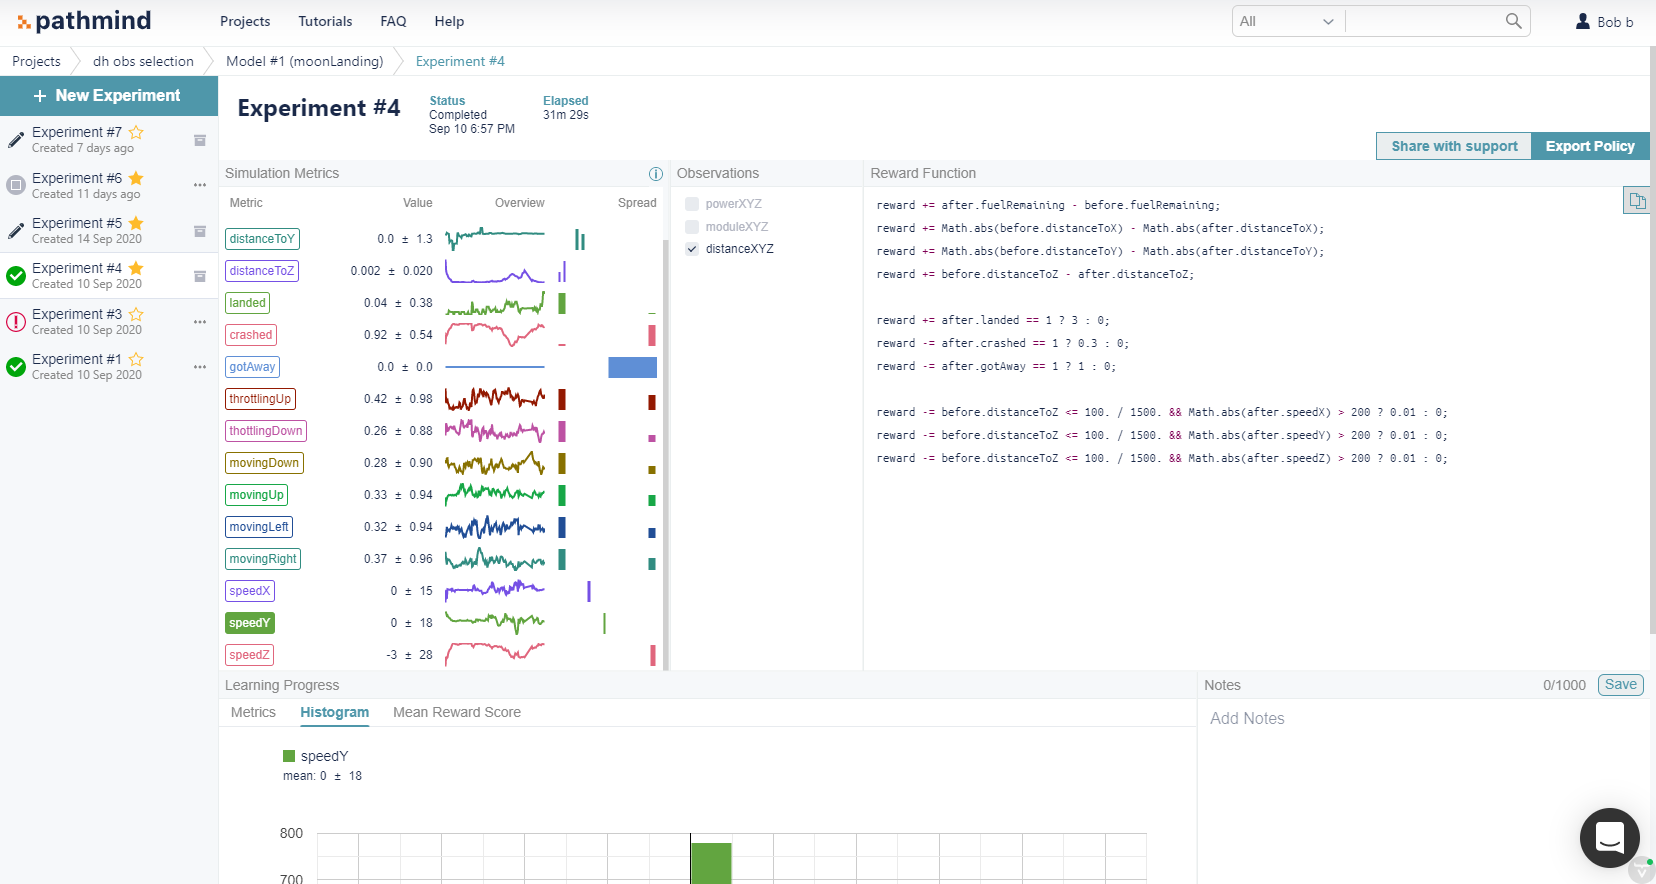1656x884 pixels.
Task: Toggle the moduleXYZ observation checkbox
Action: pos(692,227)
